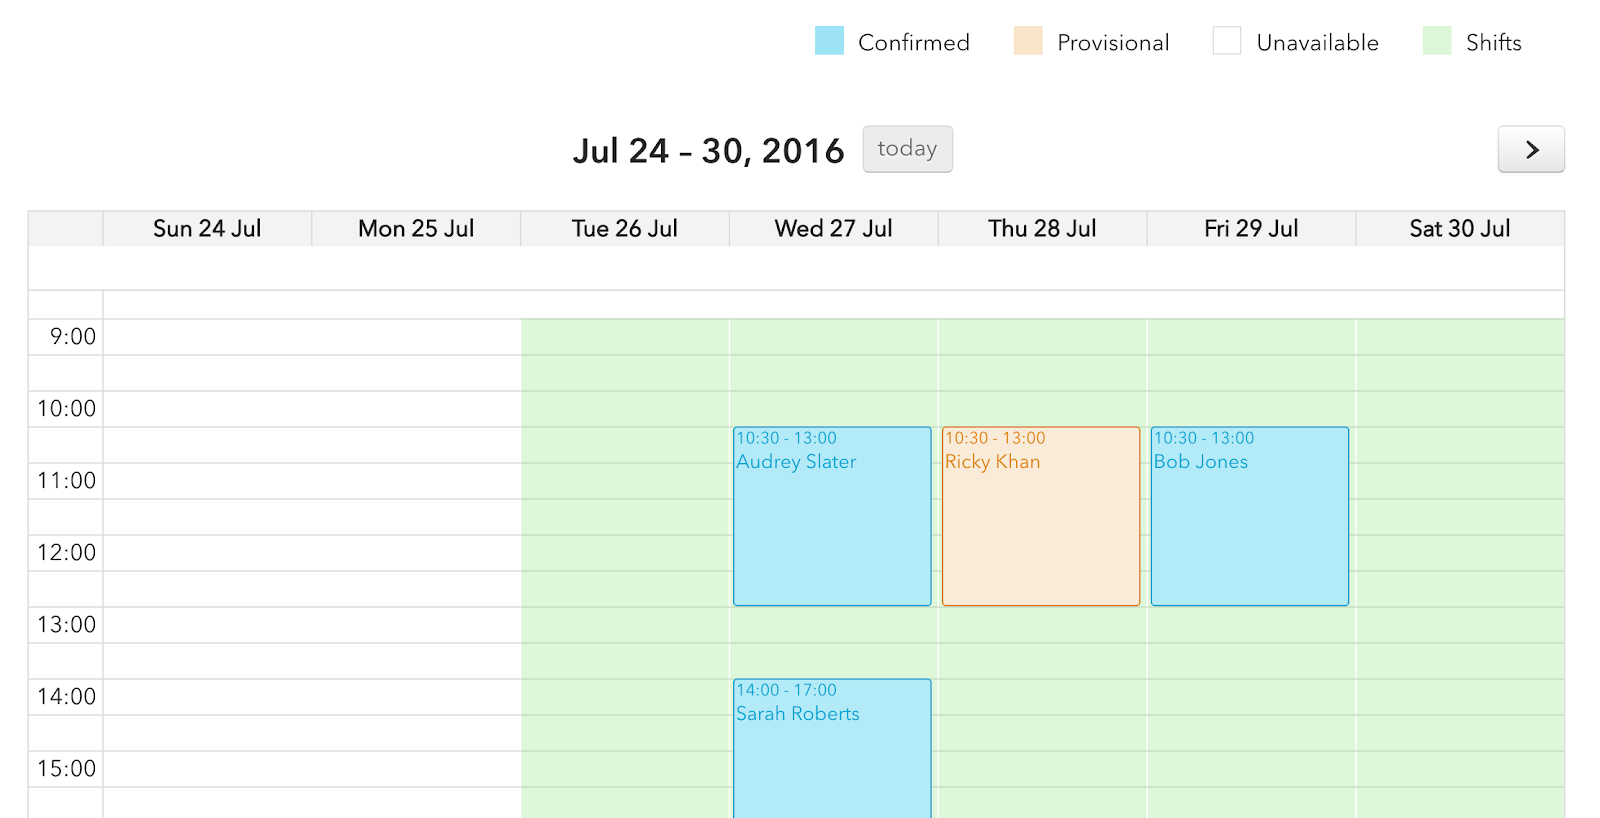Select the Wed 27 Jul column header
1600x818 pixels.
[833, 229]
